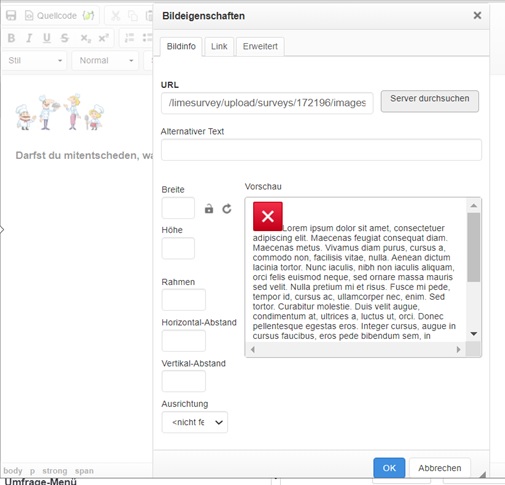Click the placeholder fields icon beside Quellcode

pos(88,15)
